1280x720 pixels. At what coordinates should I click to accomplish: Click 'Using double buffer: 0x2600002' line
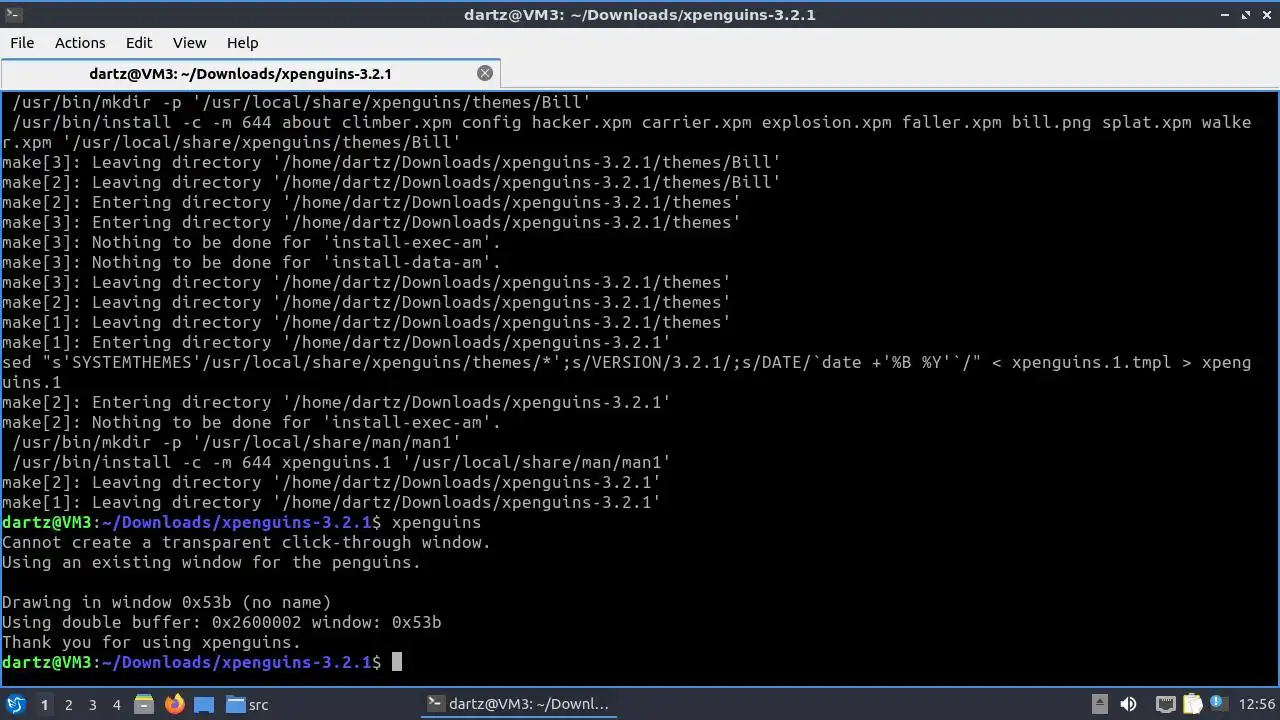(221, 622)
